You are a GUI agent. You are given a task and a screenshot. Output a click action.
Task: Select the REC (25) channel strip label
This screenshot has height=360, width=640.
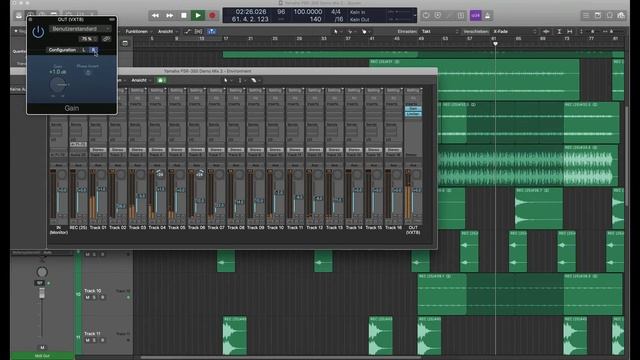click(78, 228)
